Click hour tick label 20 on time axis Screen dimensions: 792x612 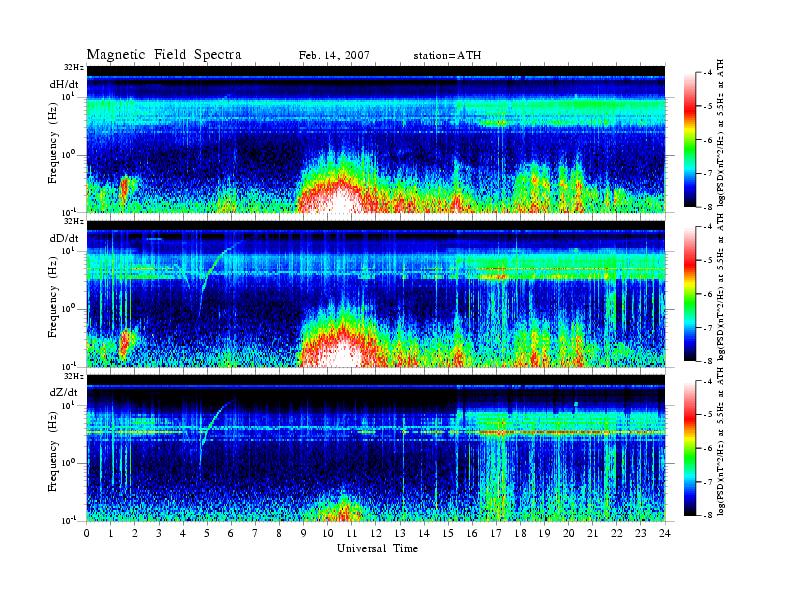[568, 533]
